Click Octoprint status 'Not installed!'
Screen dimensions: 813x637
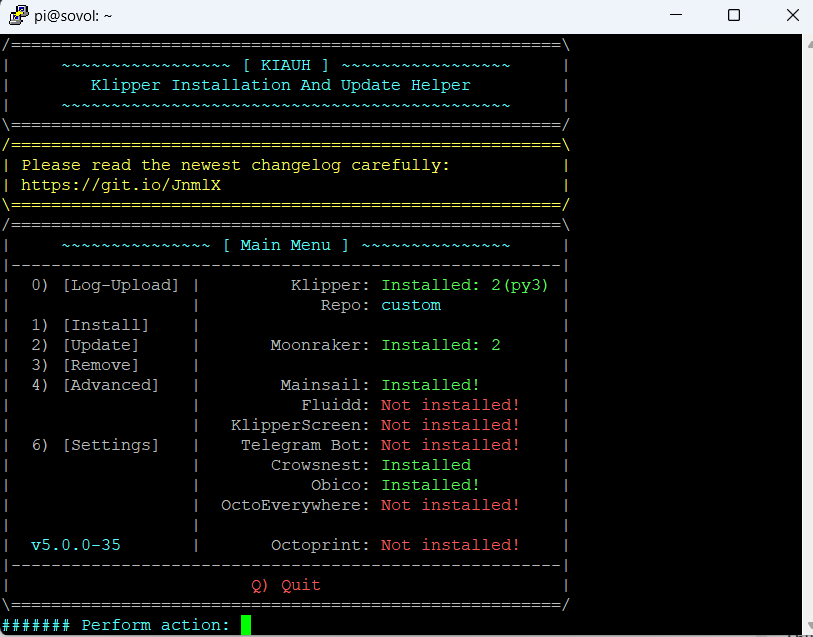pos(450,545)
